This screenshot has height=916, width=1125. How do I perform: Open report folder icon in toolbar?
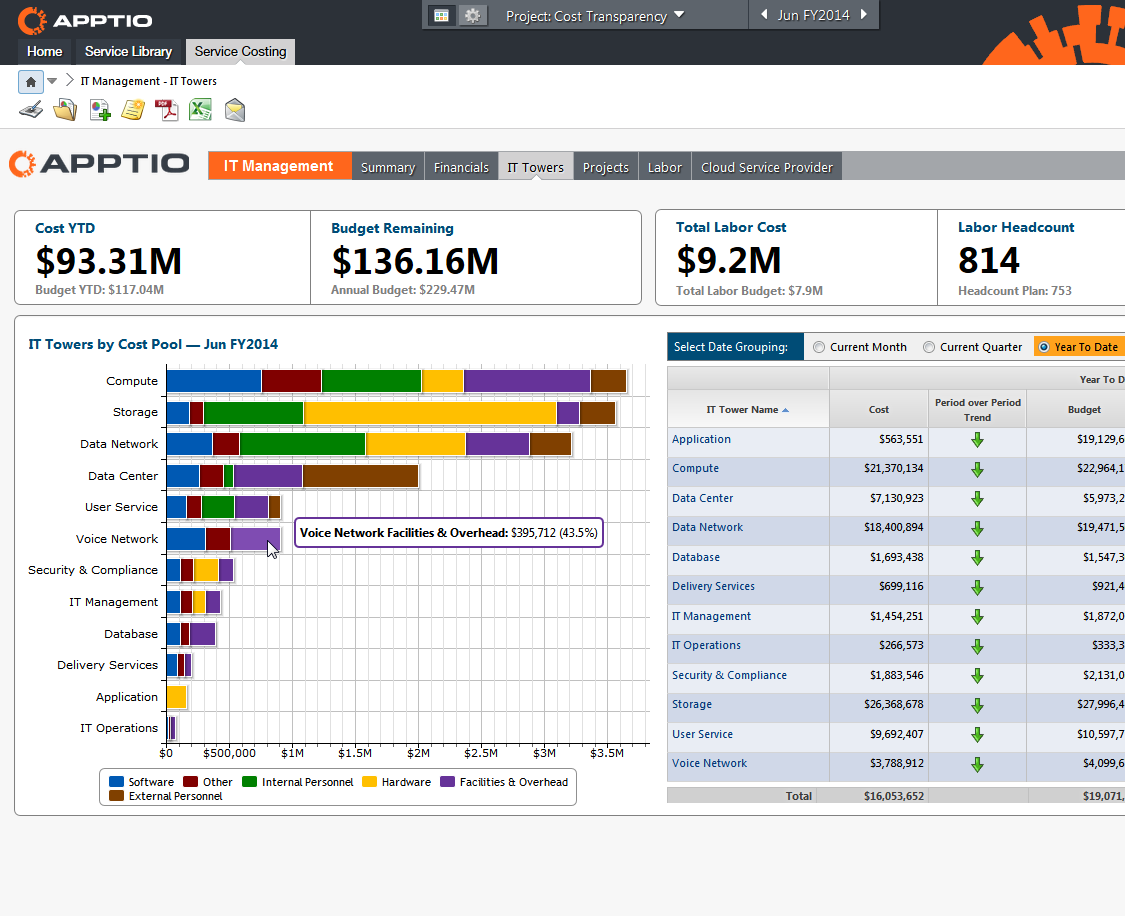[65, 110]
